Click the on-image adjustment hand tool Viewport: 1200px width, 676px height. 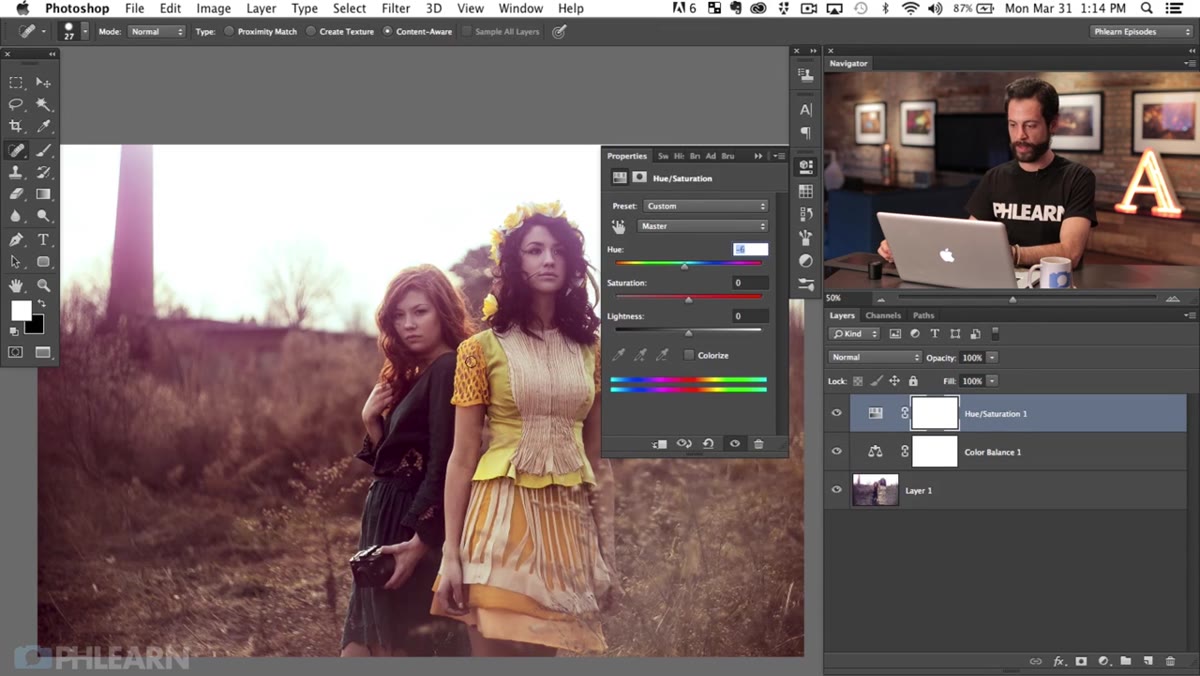coord(619,226)
